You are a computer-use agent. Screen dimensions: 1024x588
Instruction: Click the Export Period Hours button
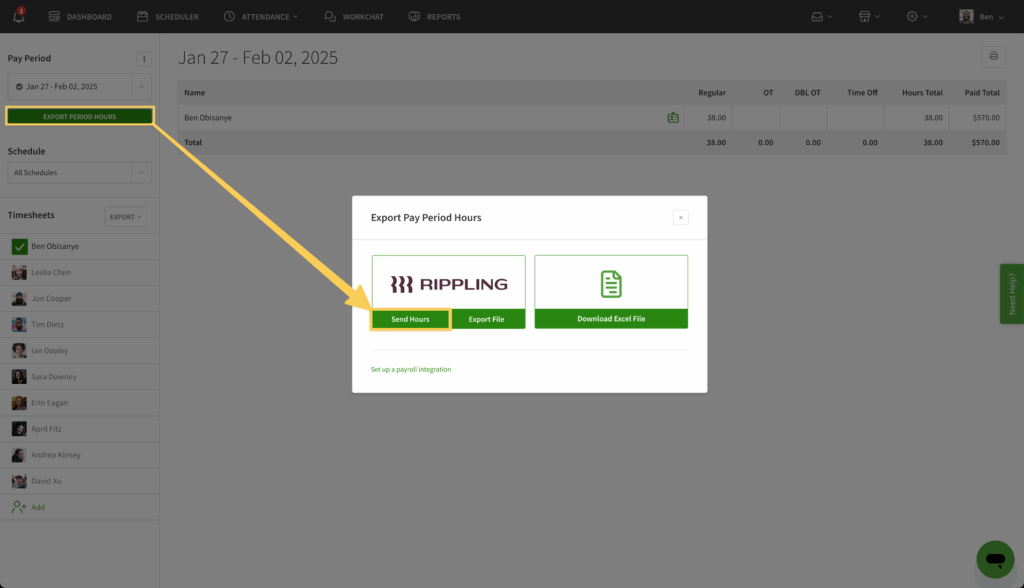[x=79, y=115]
